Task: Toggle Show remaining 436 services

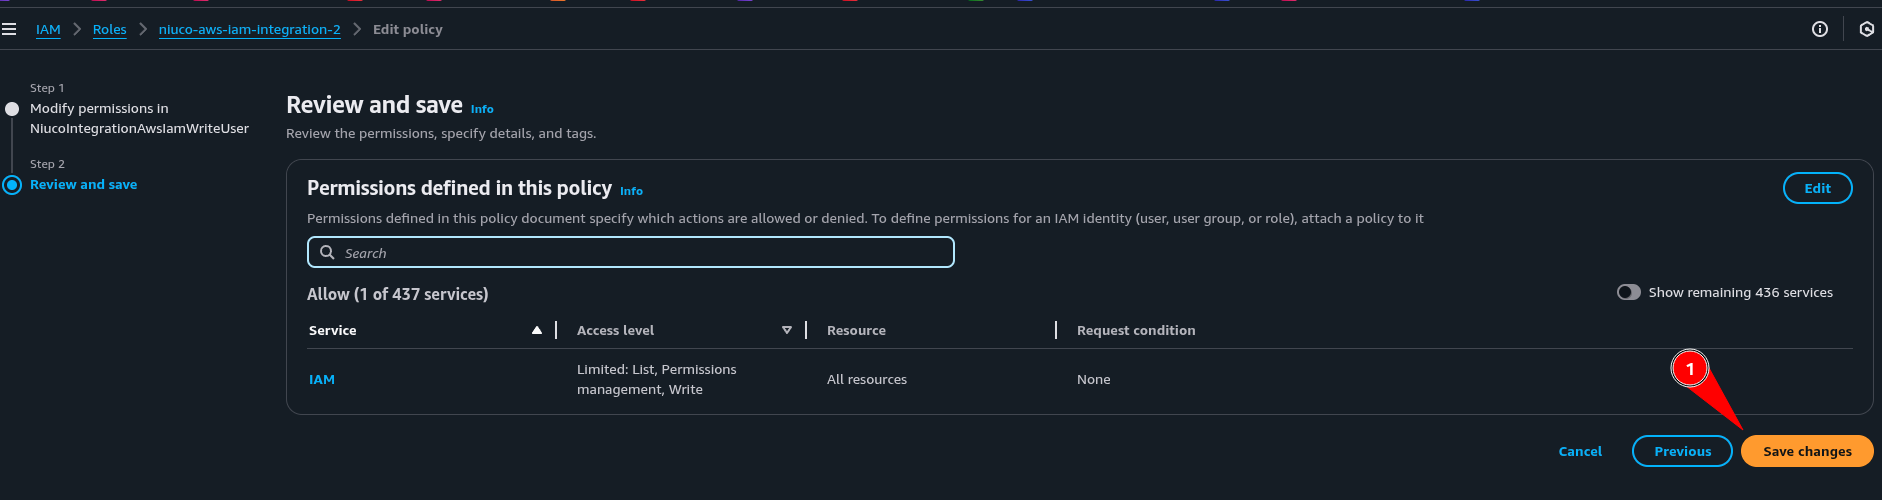Action: click(x=1629, y=292)
